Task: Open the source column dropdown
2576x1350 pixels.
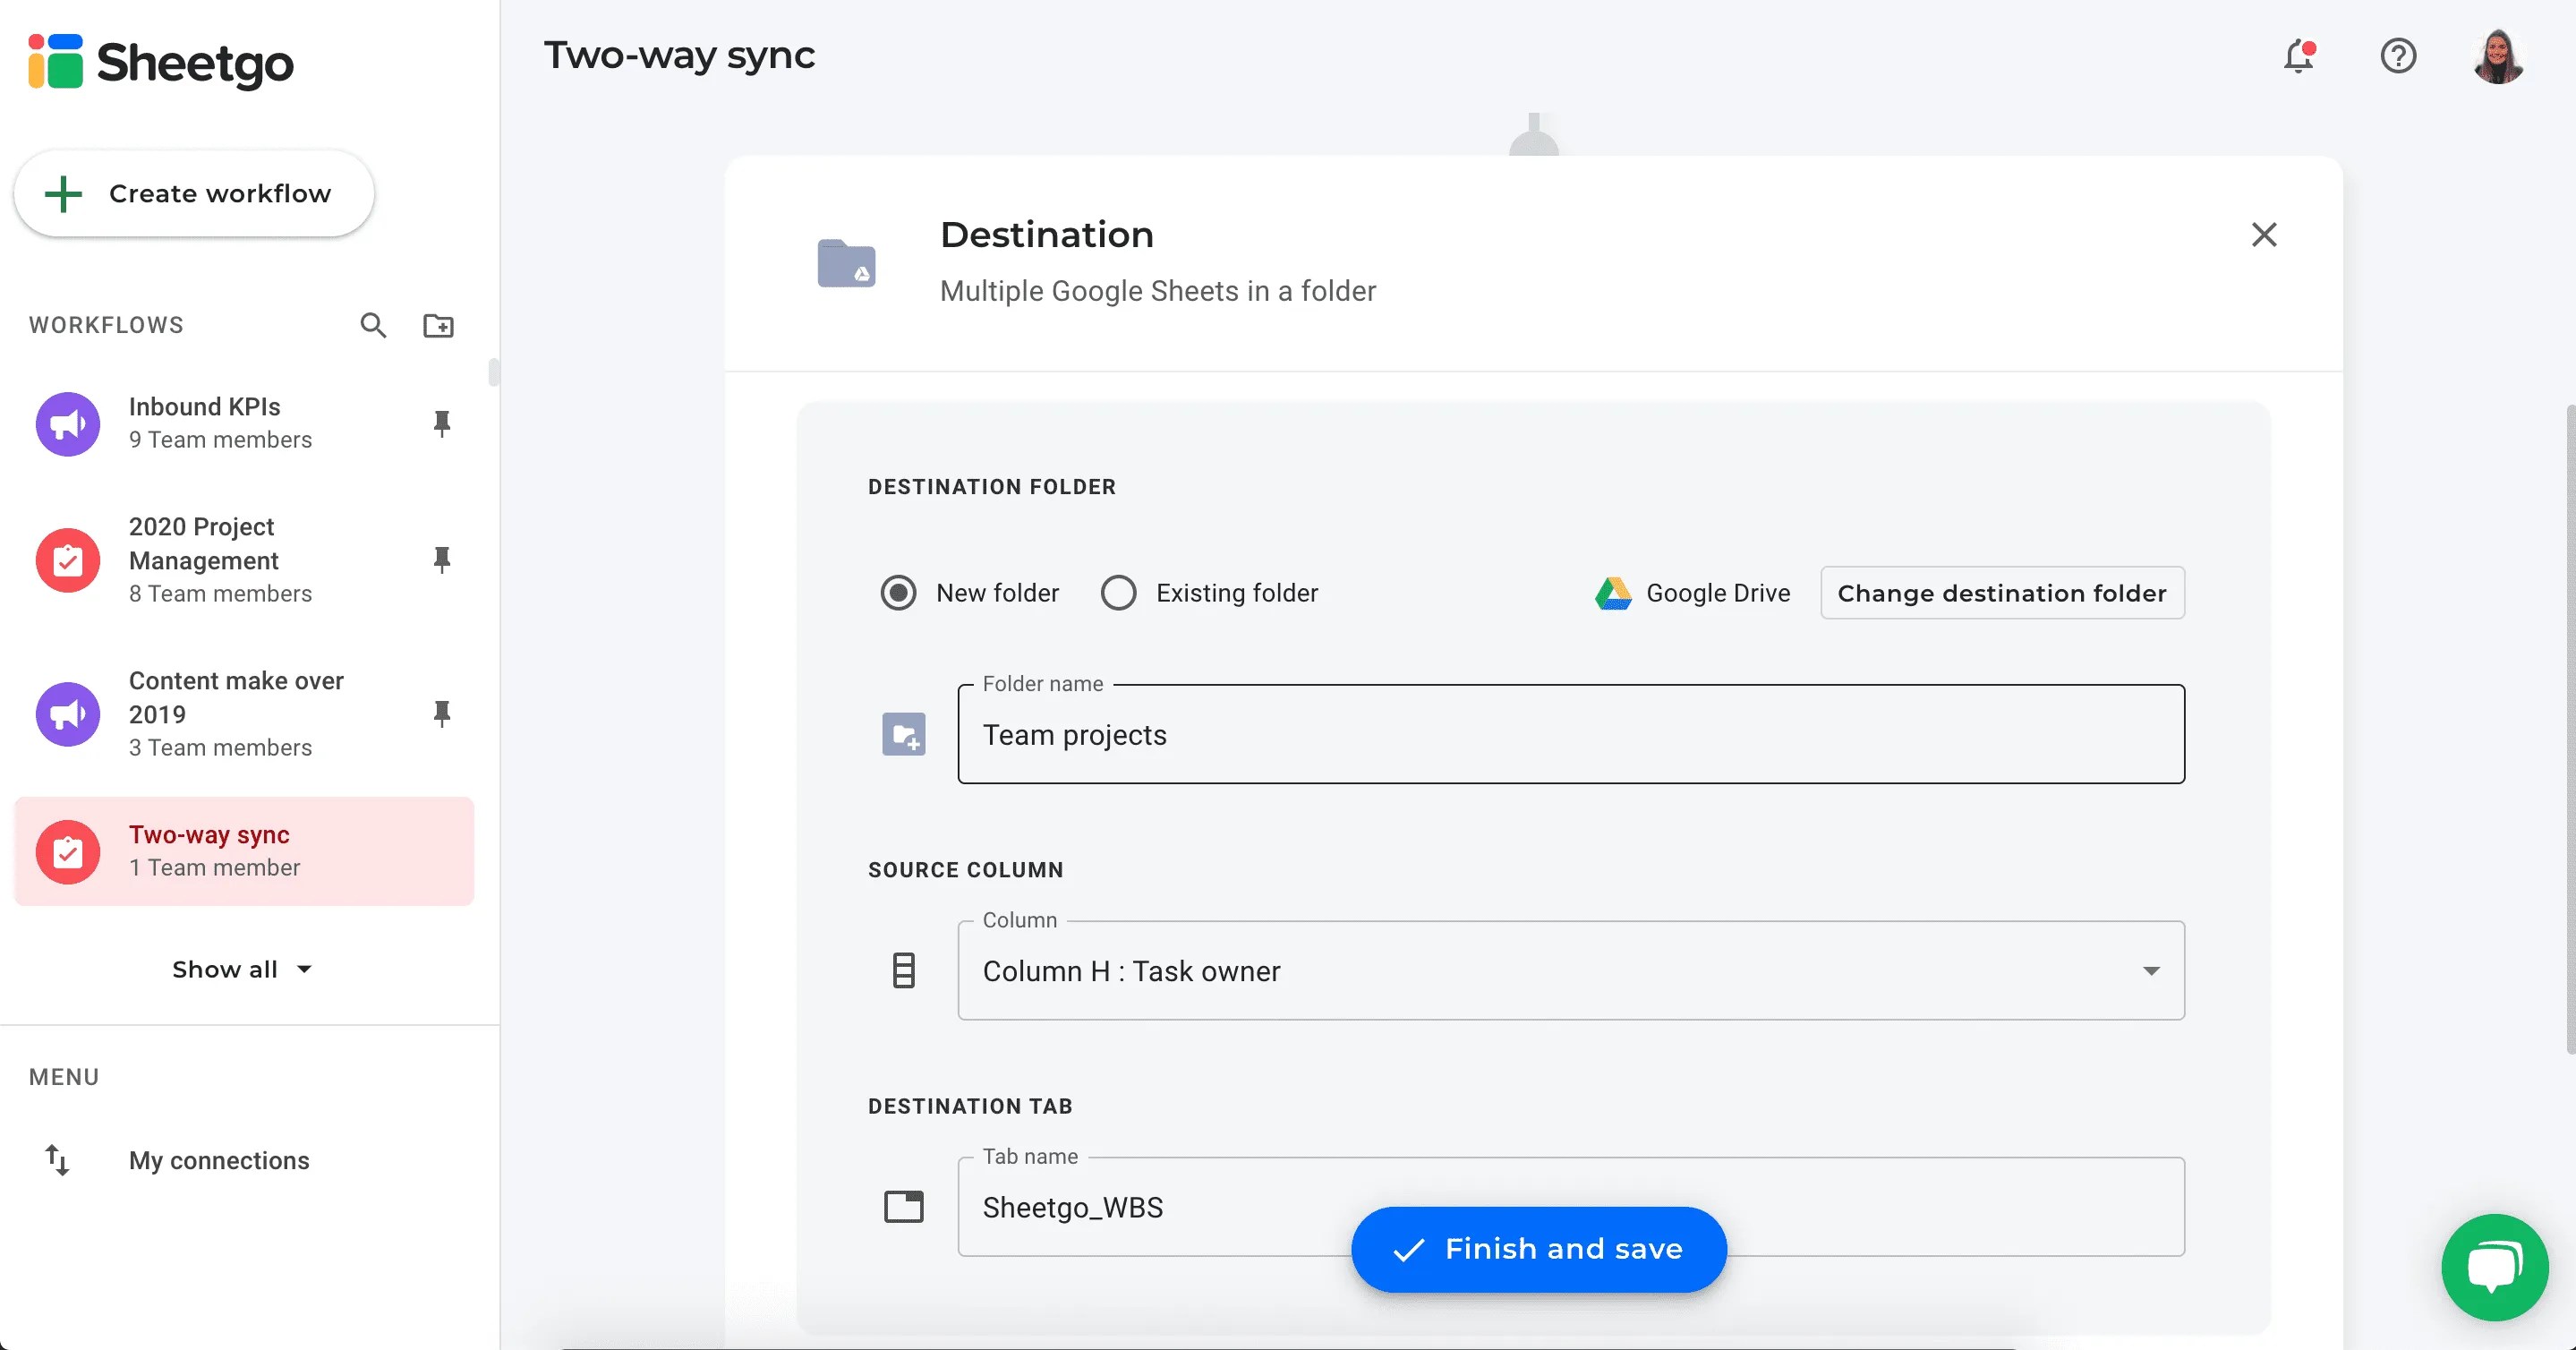Action: pyautogui.click(x=2152, y=970)
